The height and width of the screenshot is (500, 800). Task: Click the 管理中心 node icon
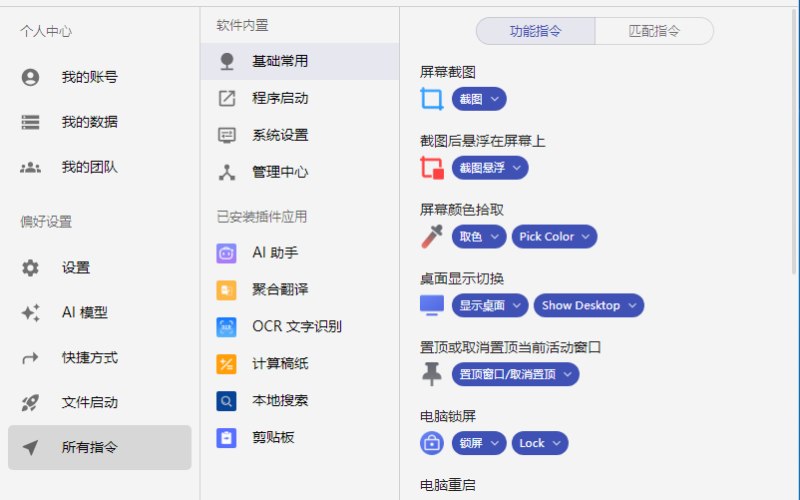227,172
